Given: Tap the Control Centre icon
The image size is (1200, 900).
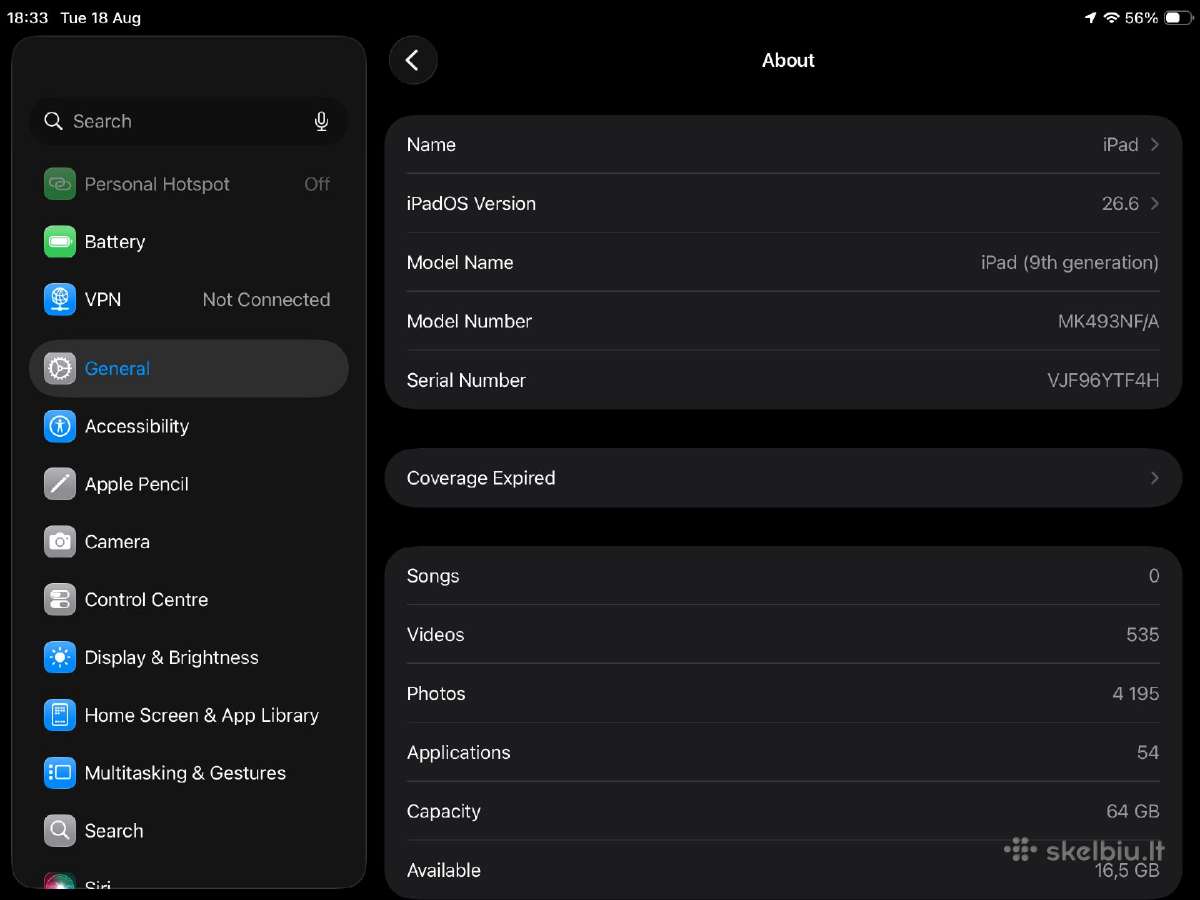Looking at the screenshot, I should [60, 600].
